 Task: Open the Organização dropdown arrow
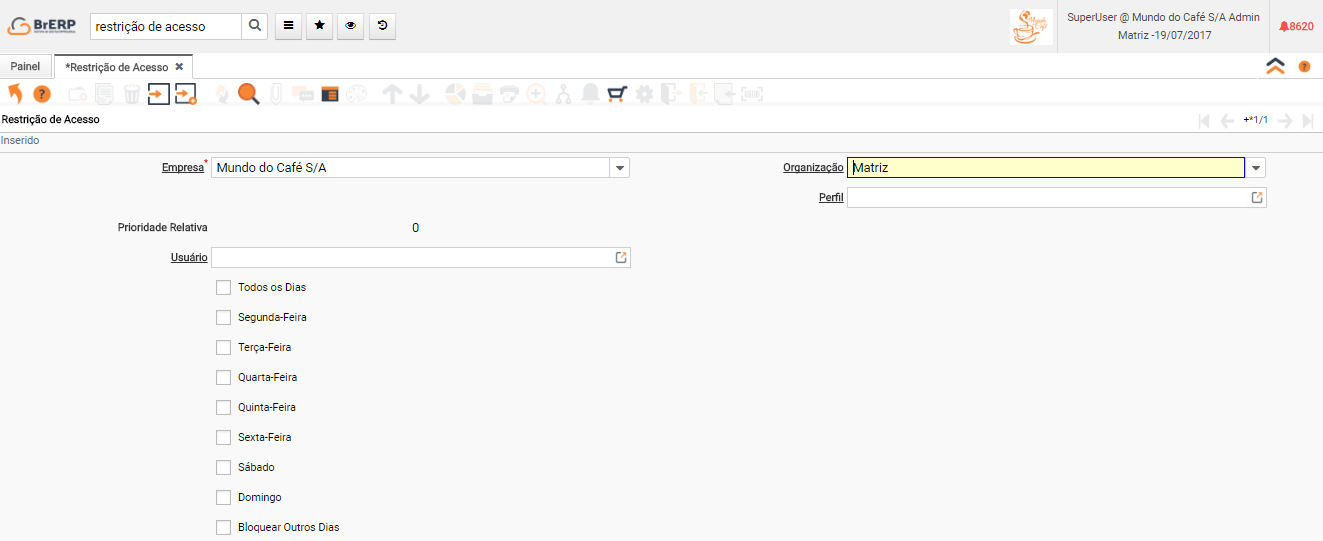(1256, 168)
